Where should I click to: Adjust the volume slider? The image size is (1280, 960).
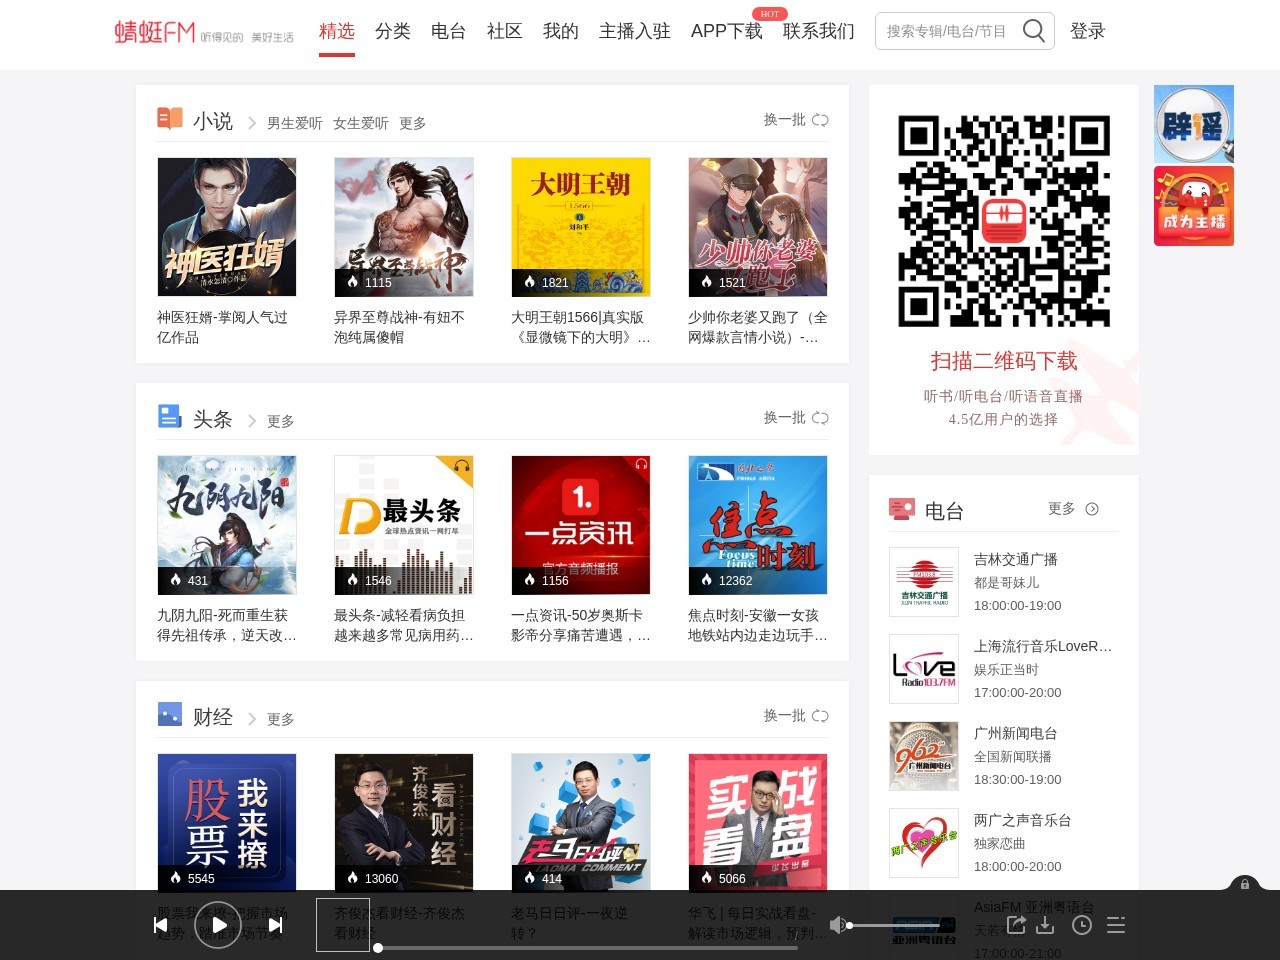coord(895,925)
